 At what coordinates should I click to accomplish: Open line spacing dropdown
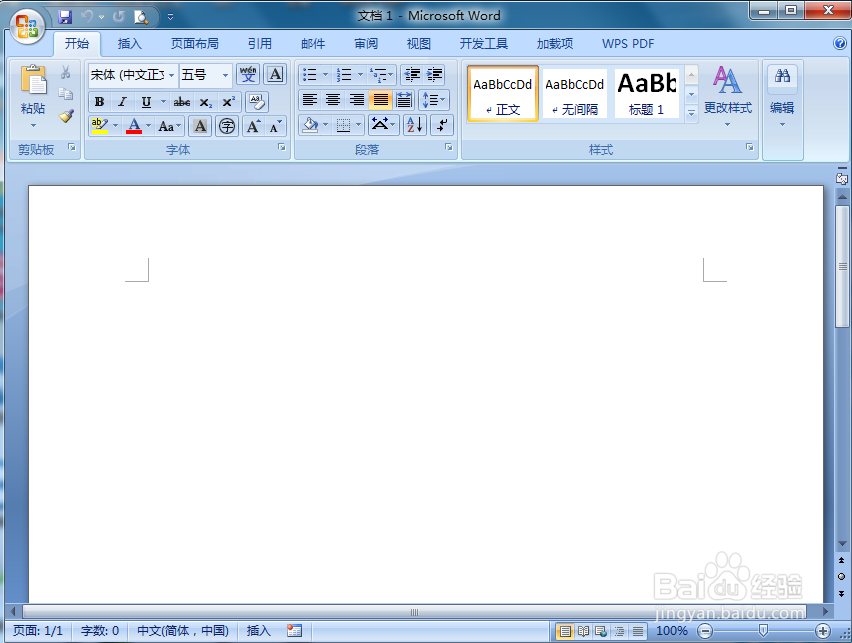point(434,99)
